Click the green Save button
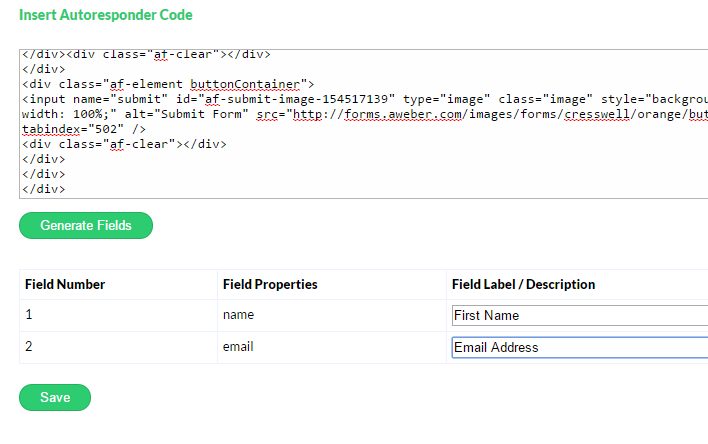708x444 pixels. coord(55,397)
